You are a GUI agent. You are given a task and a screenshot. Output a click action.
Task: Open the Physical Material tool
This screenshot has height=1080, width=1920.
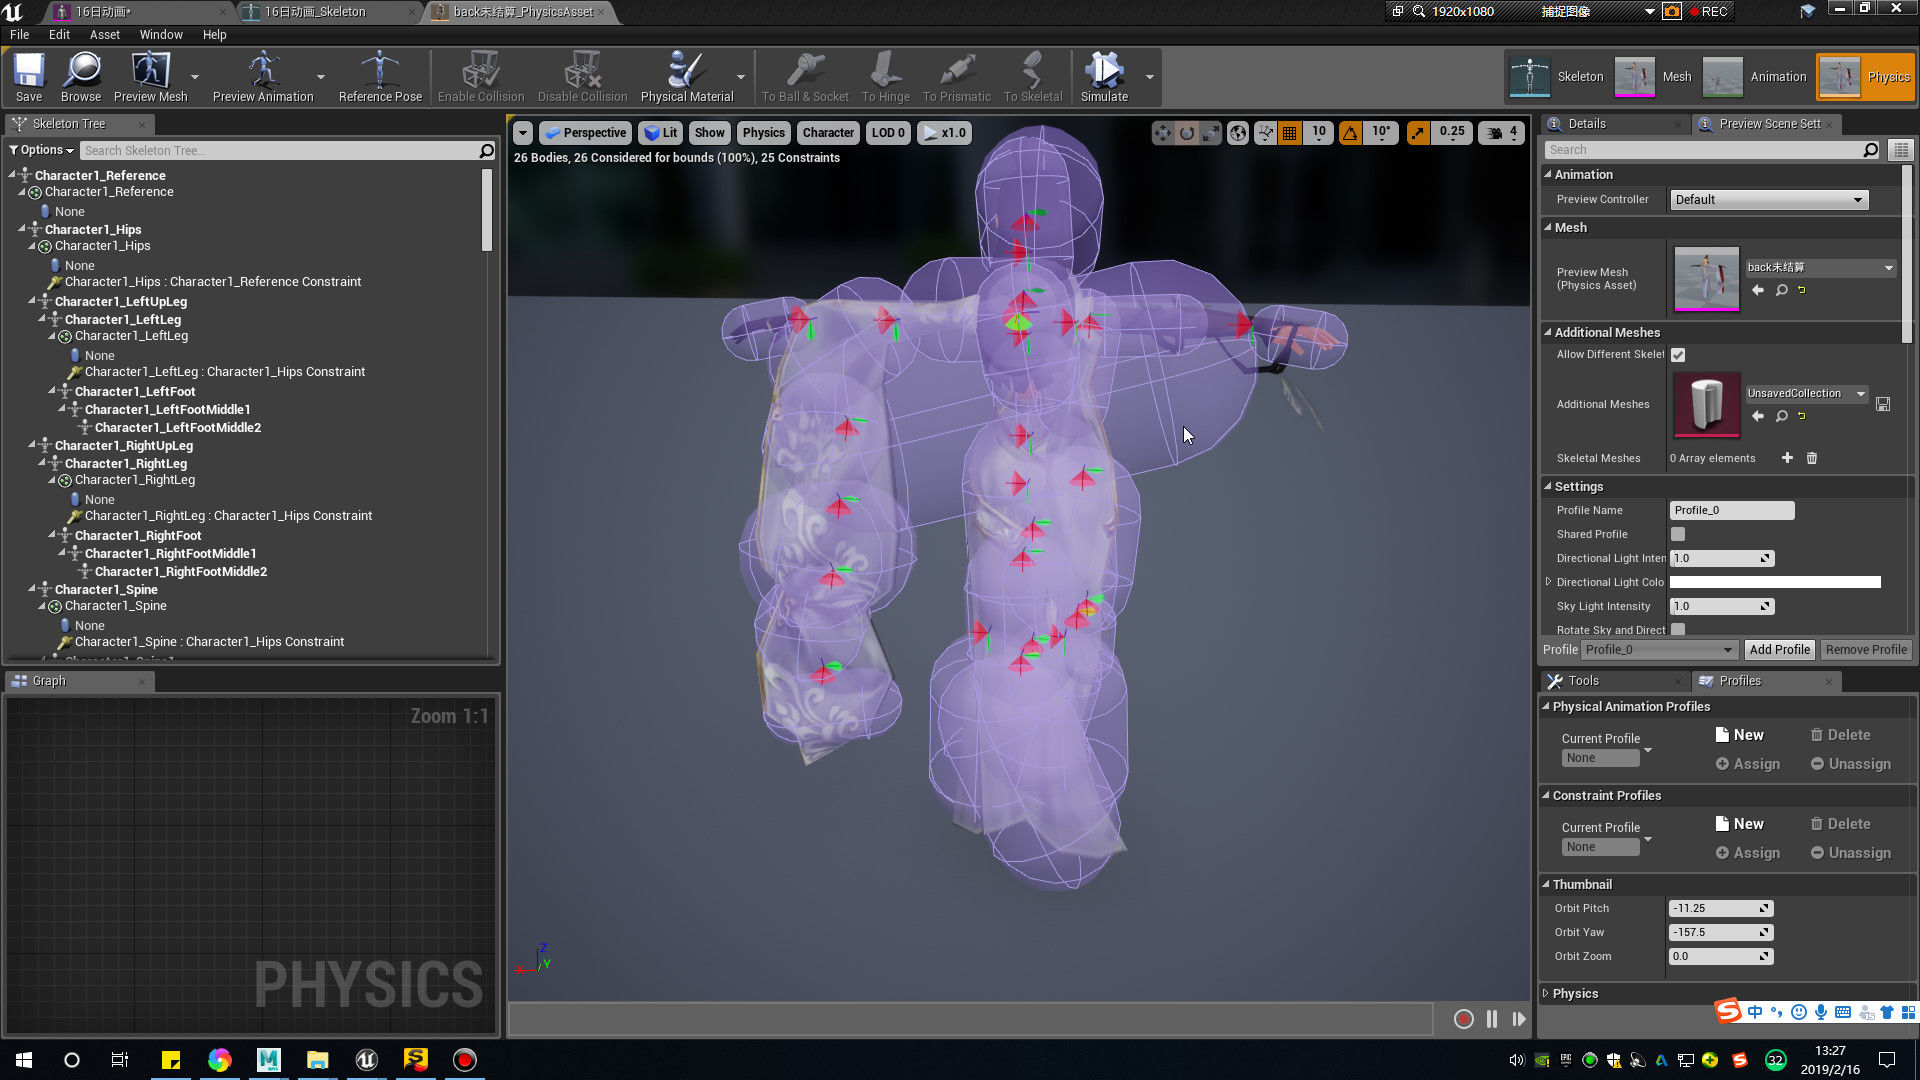pos(687,77)
